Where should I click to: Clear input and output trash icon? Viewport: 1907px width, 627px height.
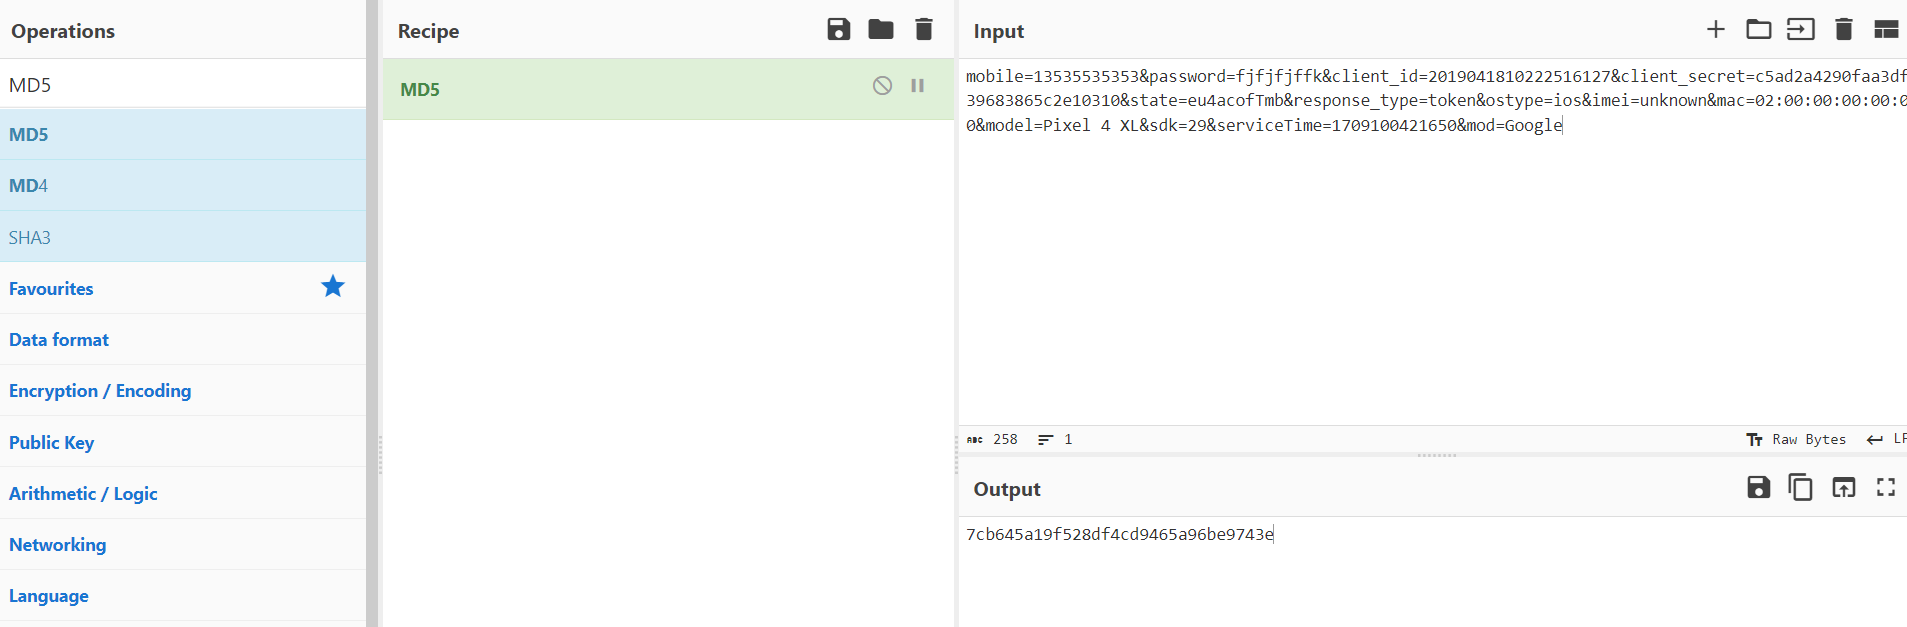(x=1844, y=30)
